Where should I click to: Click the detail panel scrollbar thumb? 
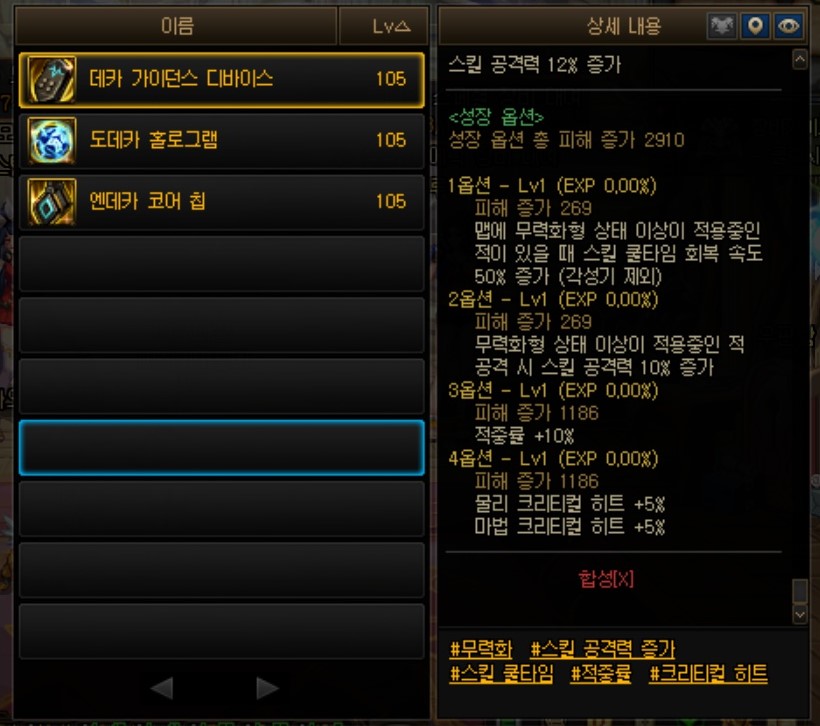800,591
